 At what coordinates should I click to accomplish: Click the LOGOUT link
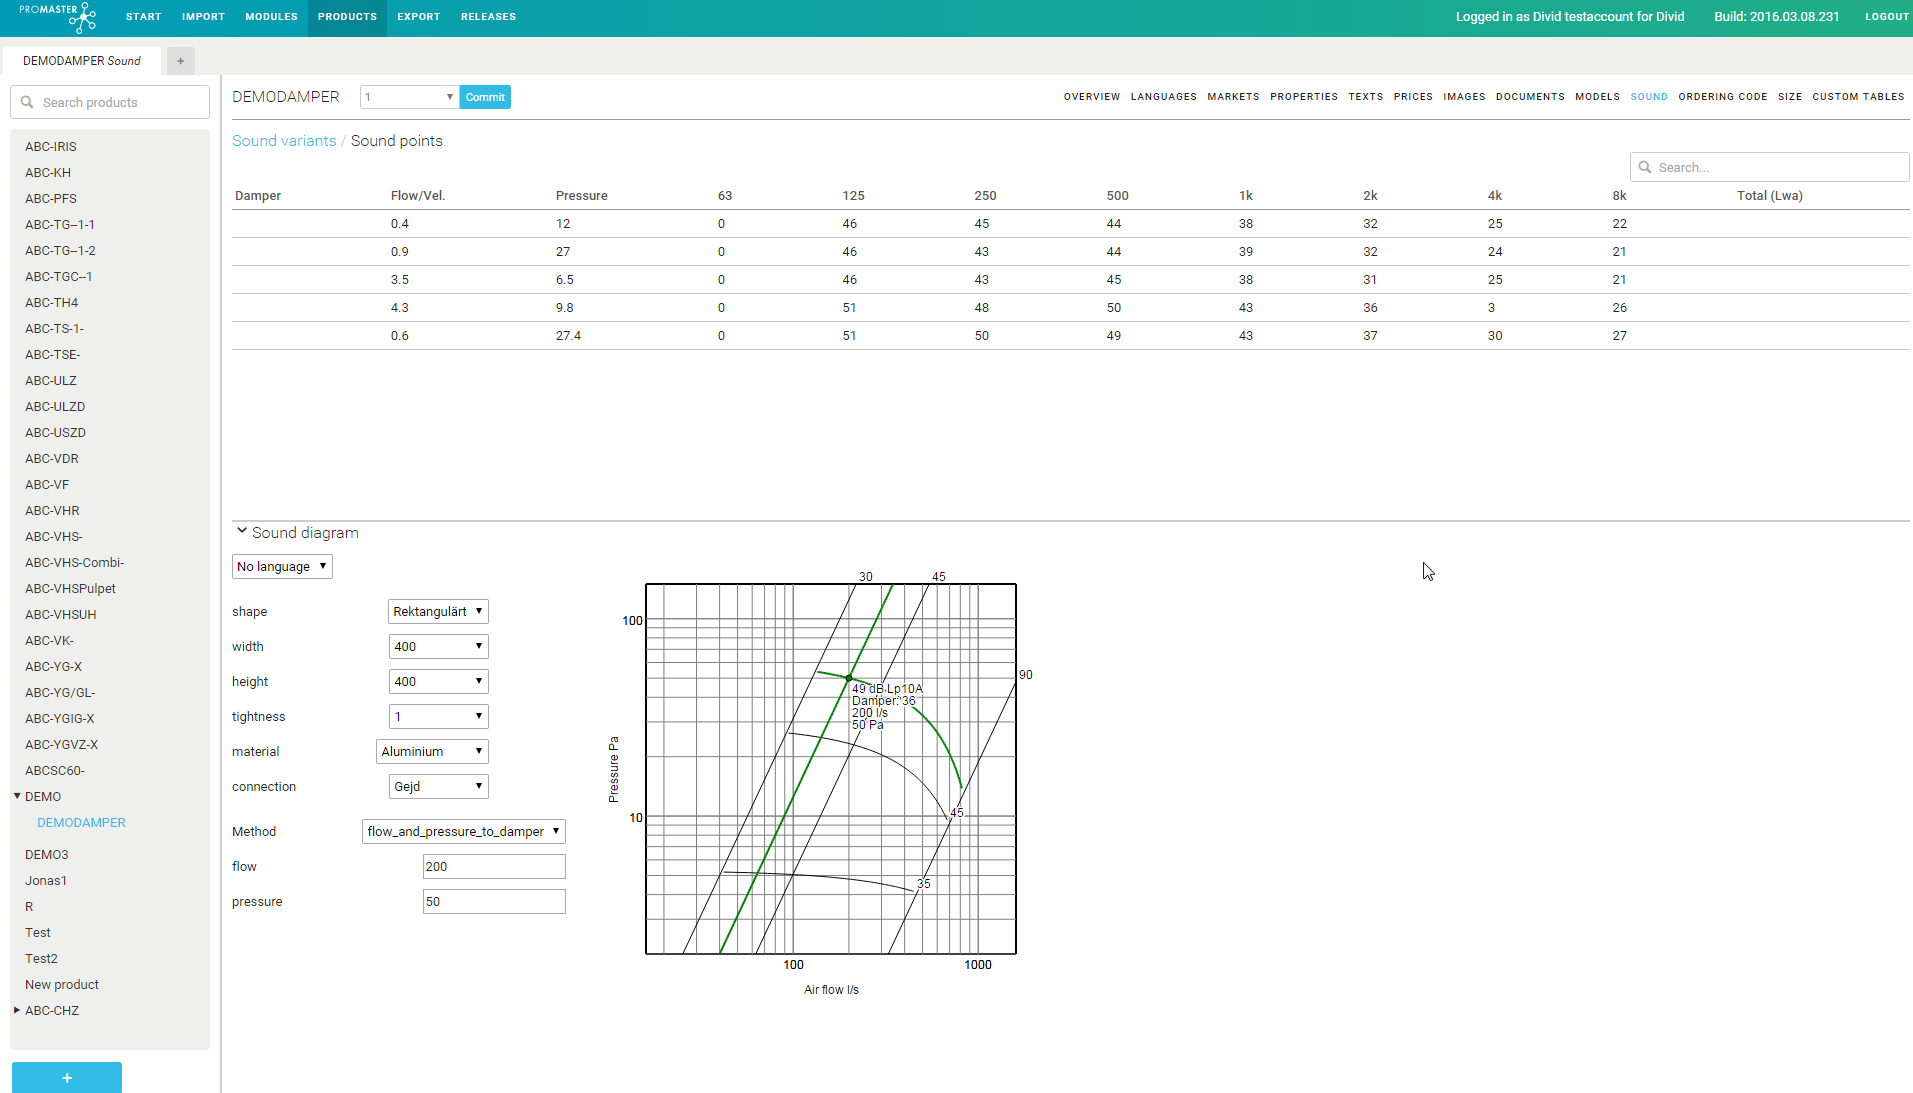click(1887, 17)
